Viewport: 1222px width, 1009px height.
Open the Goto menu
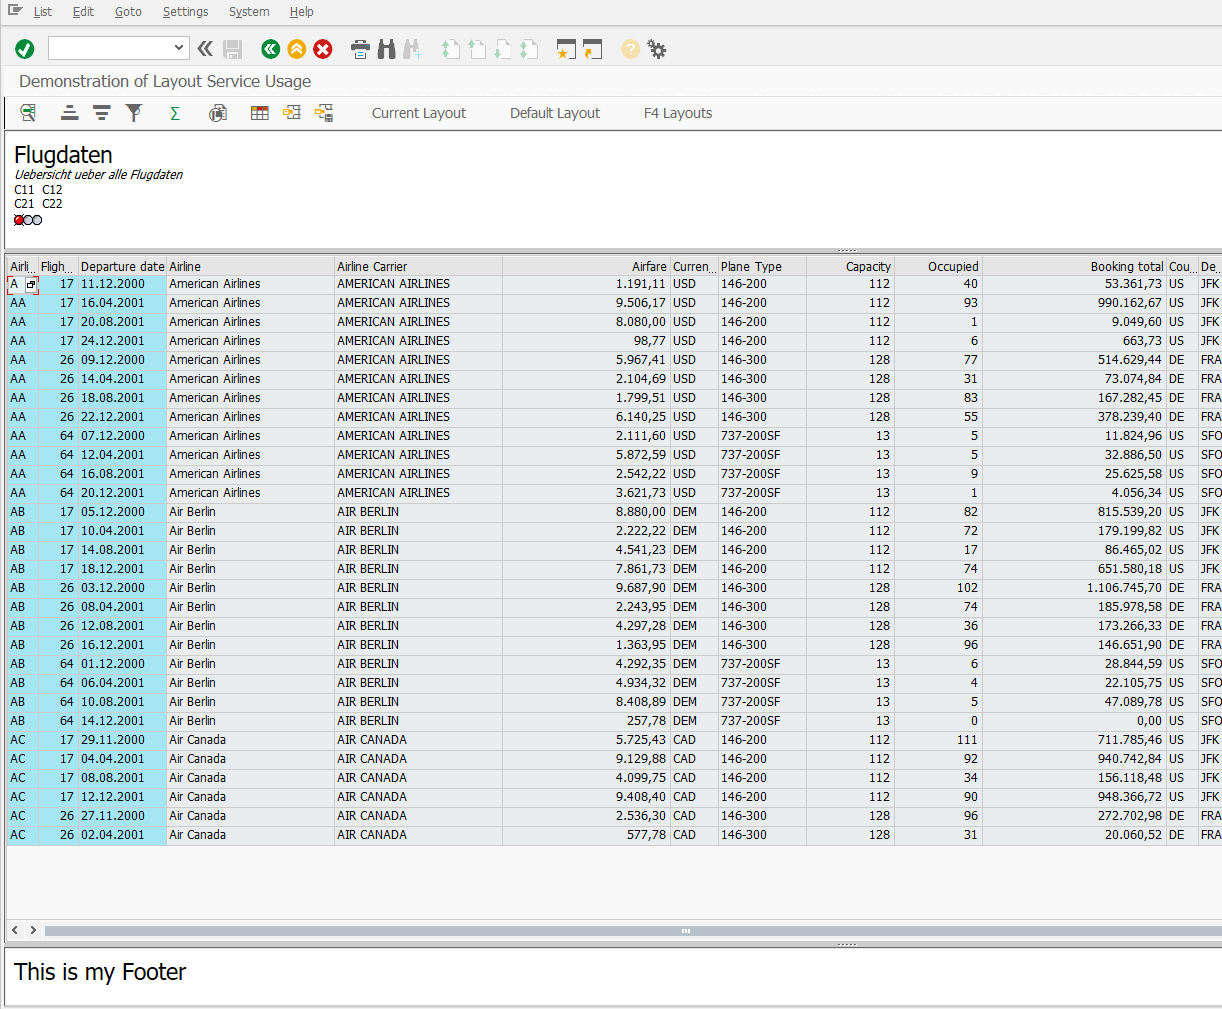pyautogui.click(x=128, y=12)
